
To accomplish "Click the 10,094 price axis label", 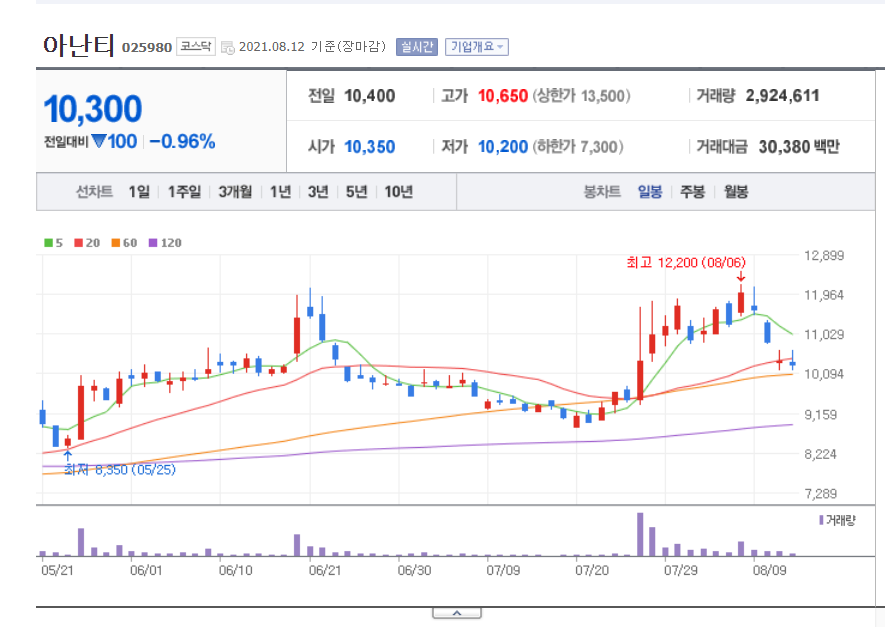I will 824,374.
